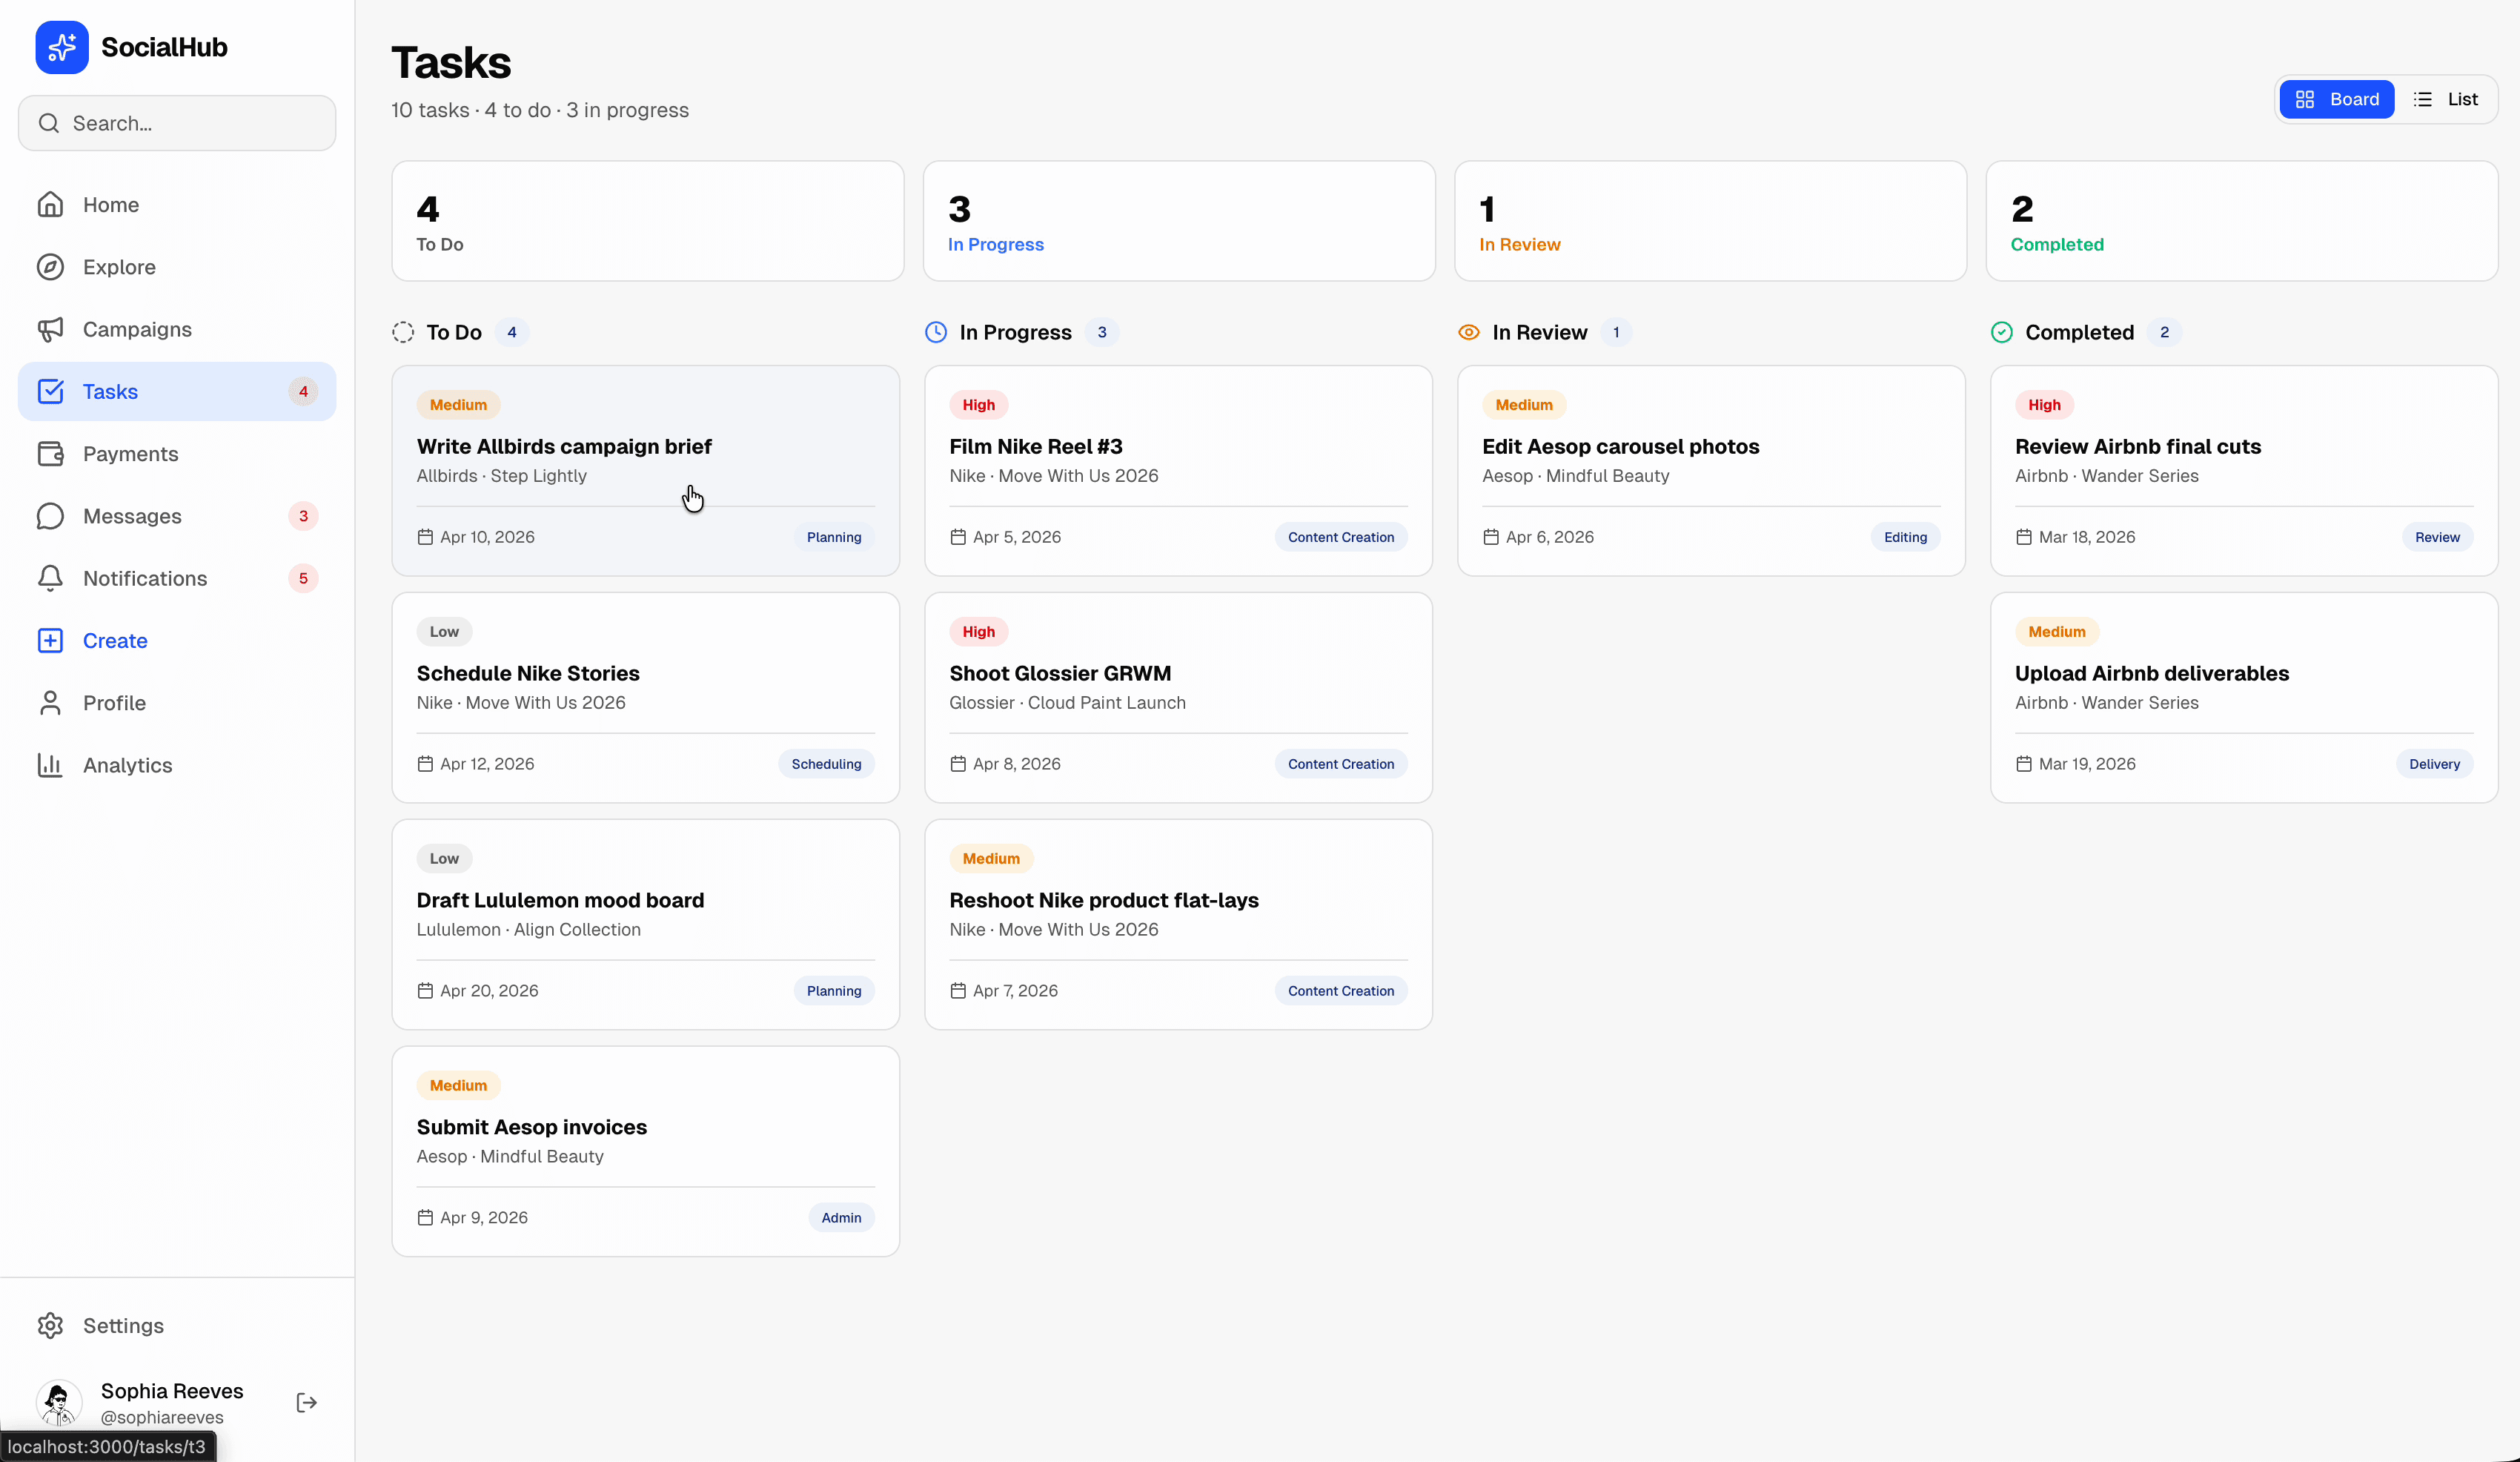
Task: Click the In Progress summary card
Action: (x=1178, y=220)
